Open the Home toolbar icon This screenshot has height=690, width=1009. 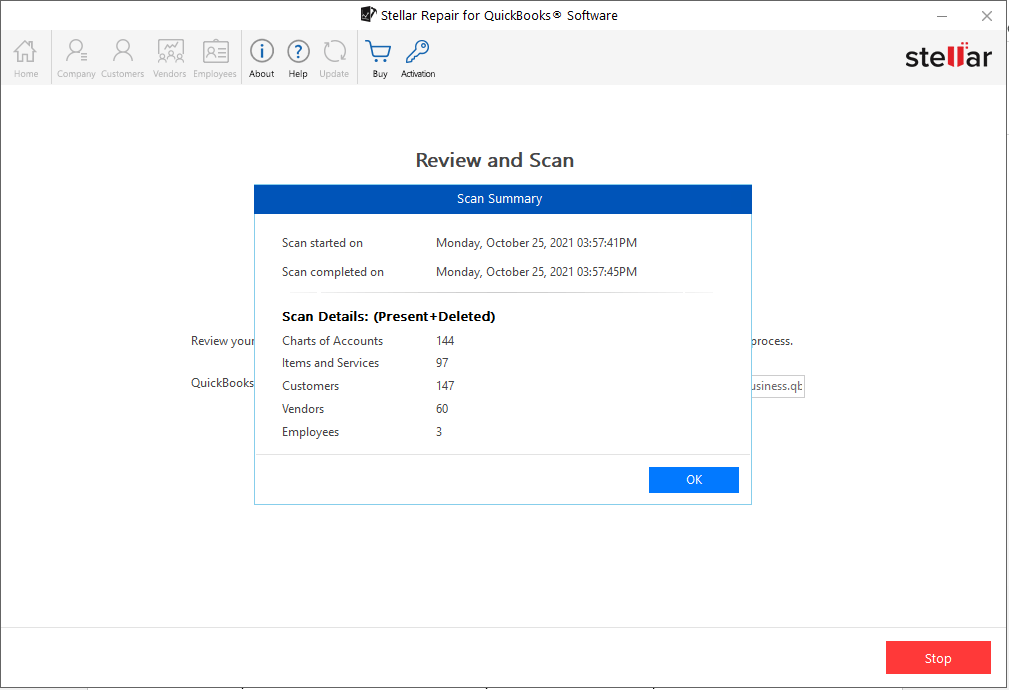(x=26, y=59)
